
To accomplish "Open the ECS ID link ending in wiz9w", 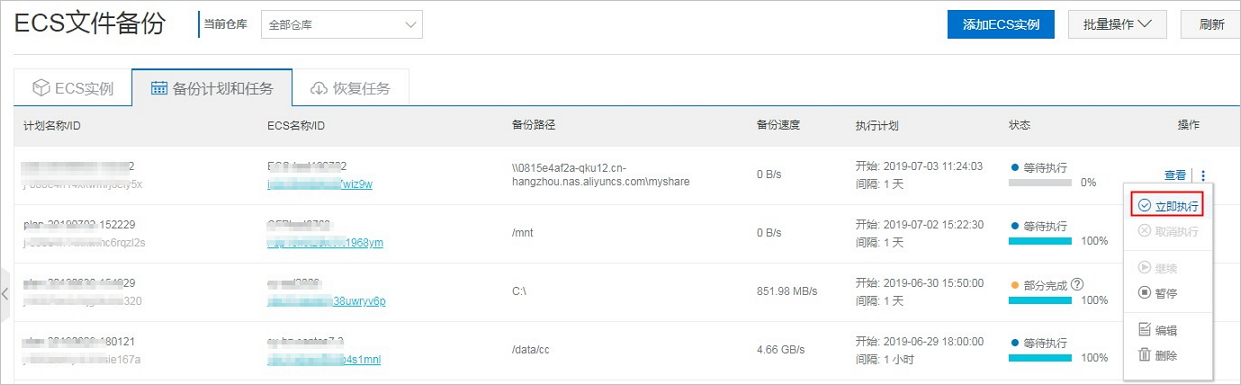I will pyautogui.click(x=320, y=184).
